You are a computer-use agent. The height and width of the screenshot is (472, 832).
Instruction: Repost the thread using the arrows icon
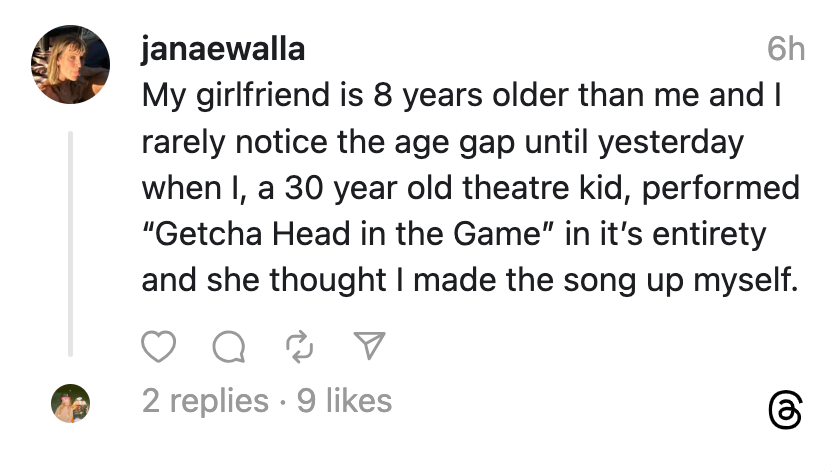click(x=299, y=346)
